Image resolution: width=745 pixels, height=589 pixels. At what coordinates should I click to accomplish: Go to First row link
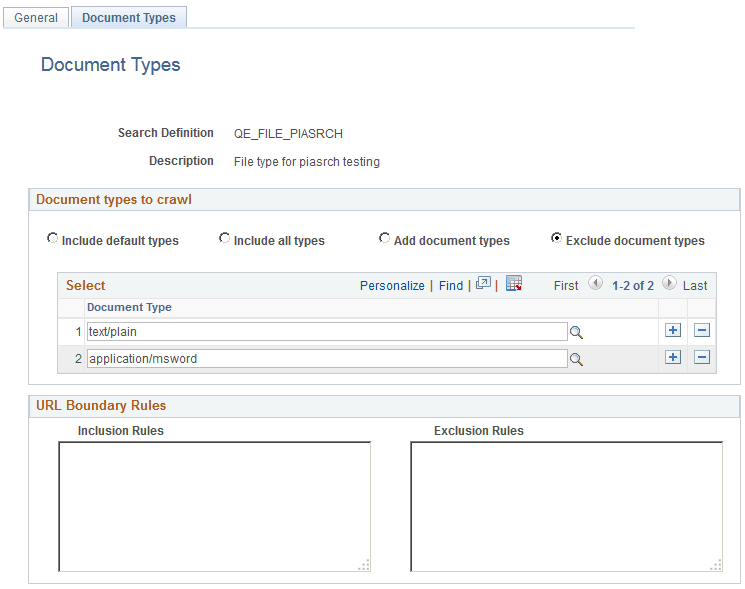[x=566, y=286]
